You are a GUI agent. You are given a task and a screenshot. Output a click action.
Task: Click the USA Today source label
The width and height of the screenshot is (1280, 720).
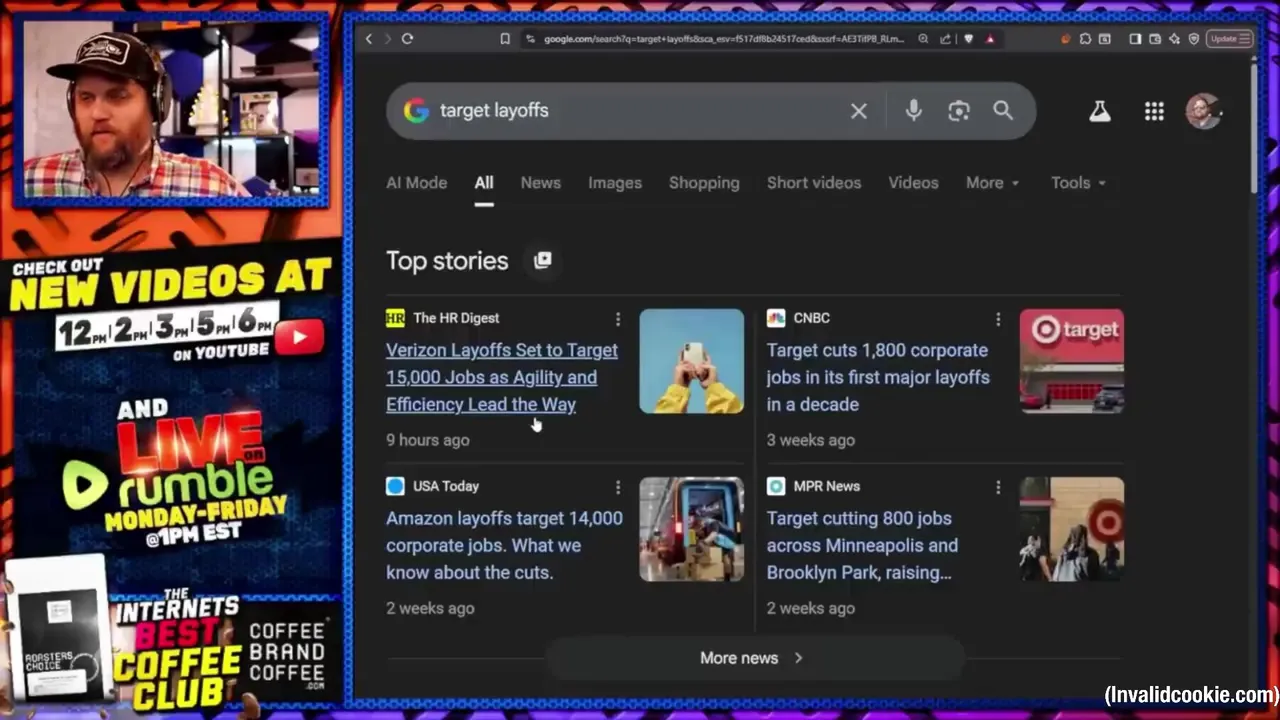pos(446,486)
